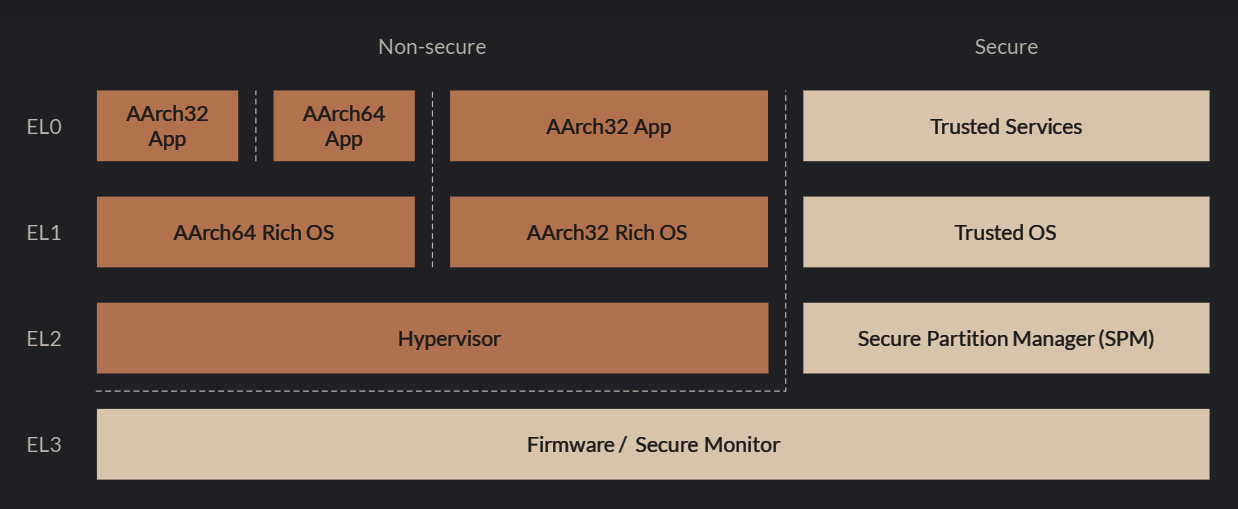Click the 'EL0' row label
Viewport: 1238px width, 509px height.
[x=44, y=127]
